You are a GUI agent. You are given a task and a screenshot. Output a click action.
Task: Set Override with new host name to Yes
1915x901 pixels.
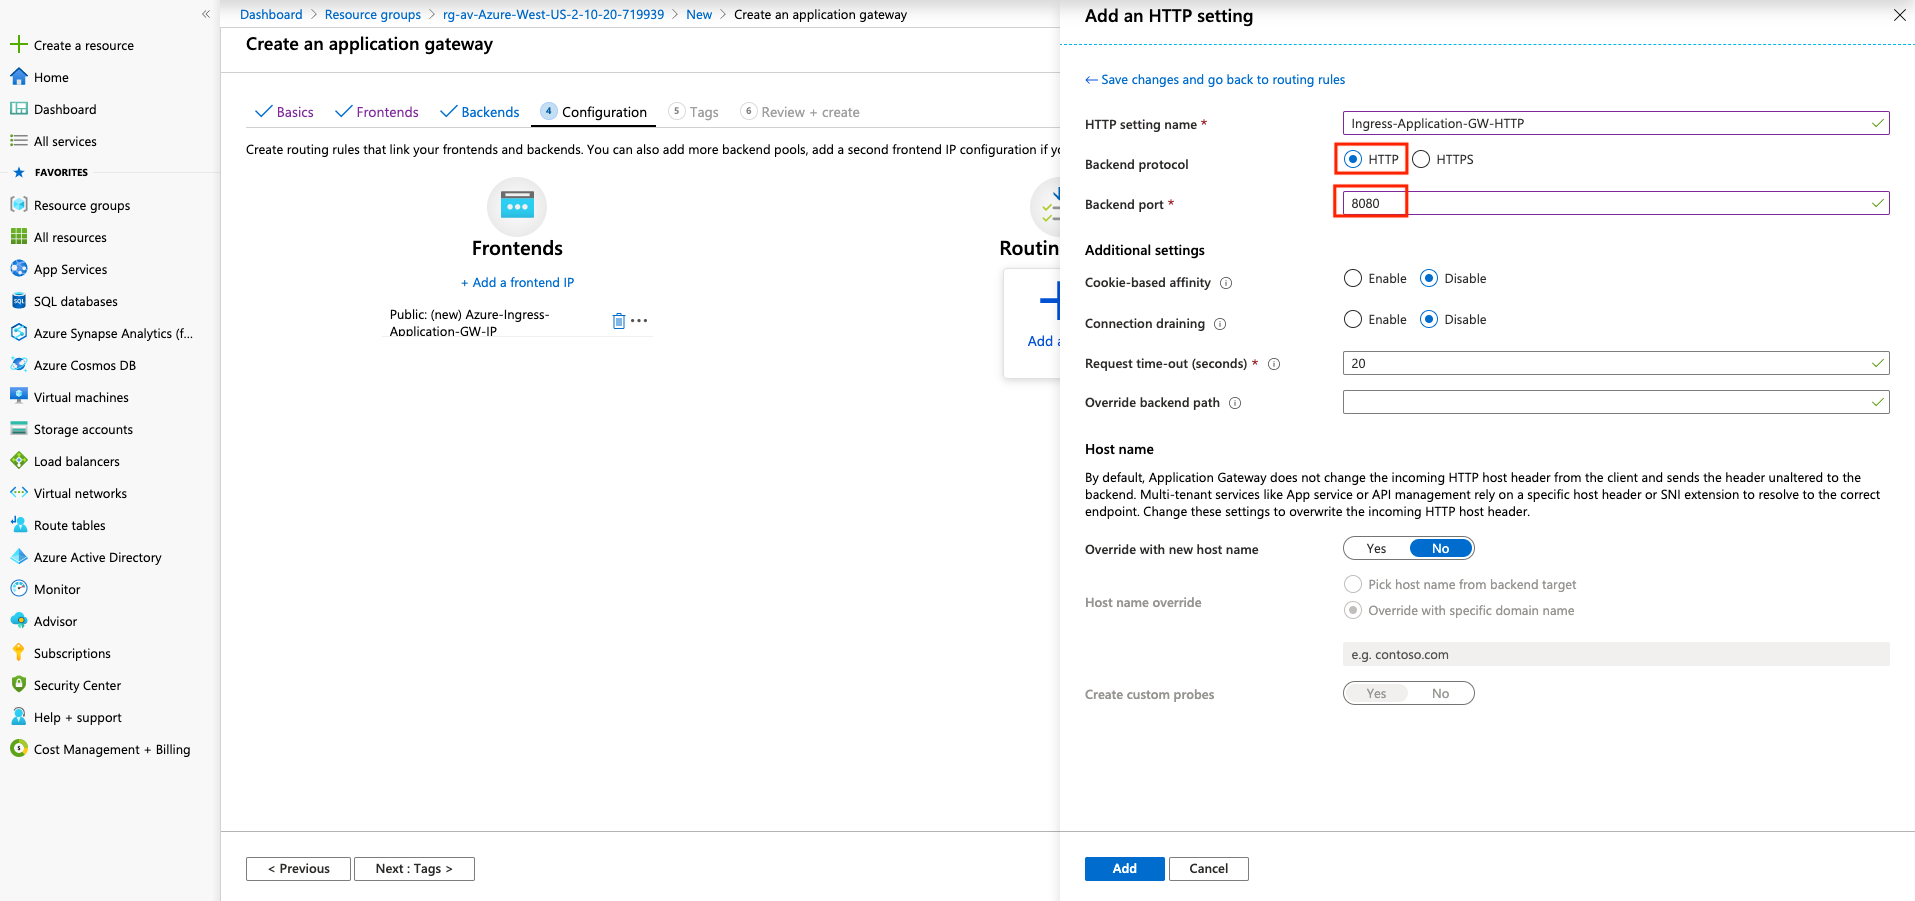(x=1374, y=548)
